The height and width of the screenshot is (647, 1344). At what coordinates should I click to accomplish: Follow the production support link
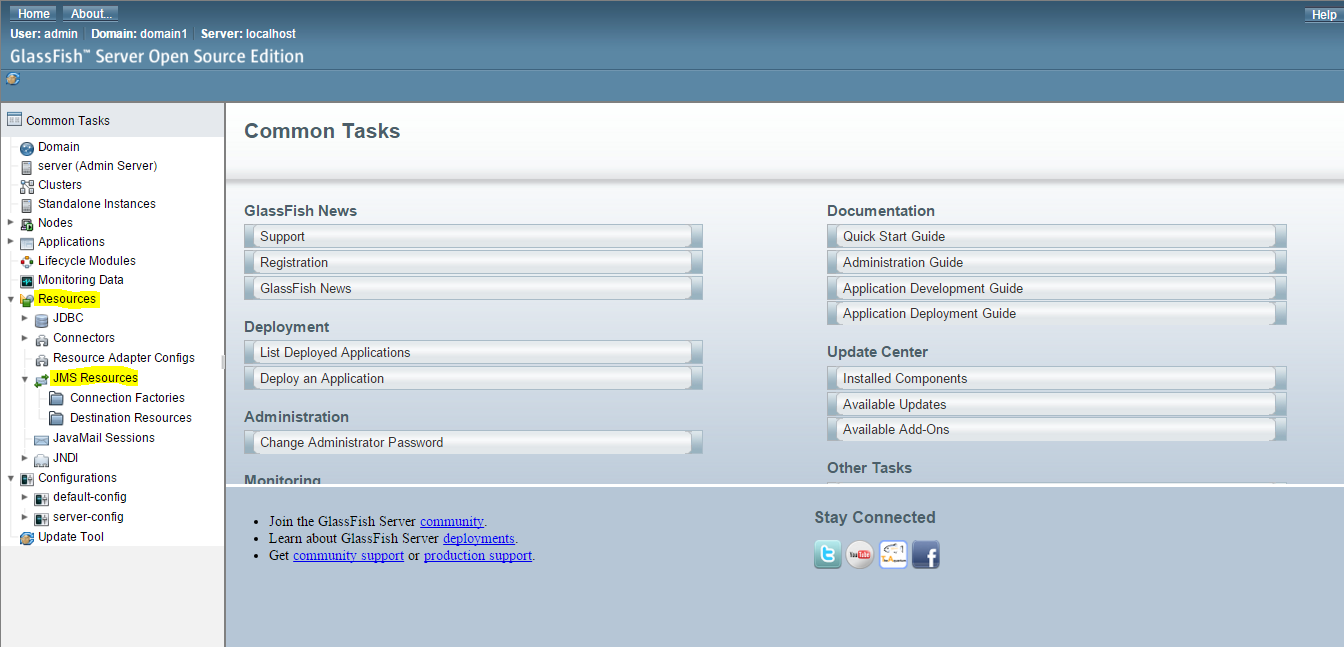coord(478,555)
